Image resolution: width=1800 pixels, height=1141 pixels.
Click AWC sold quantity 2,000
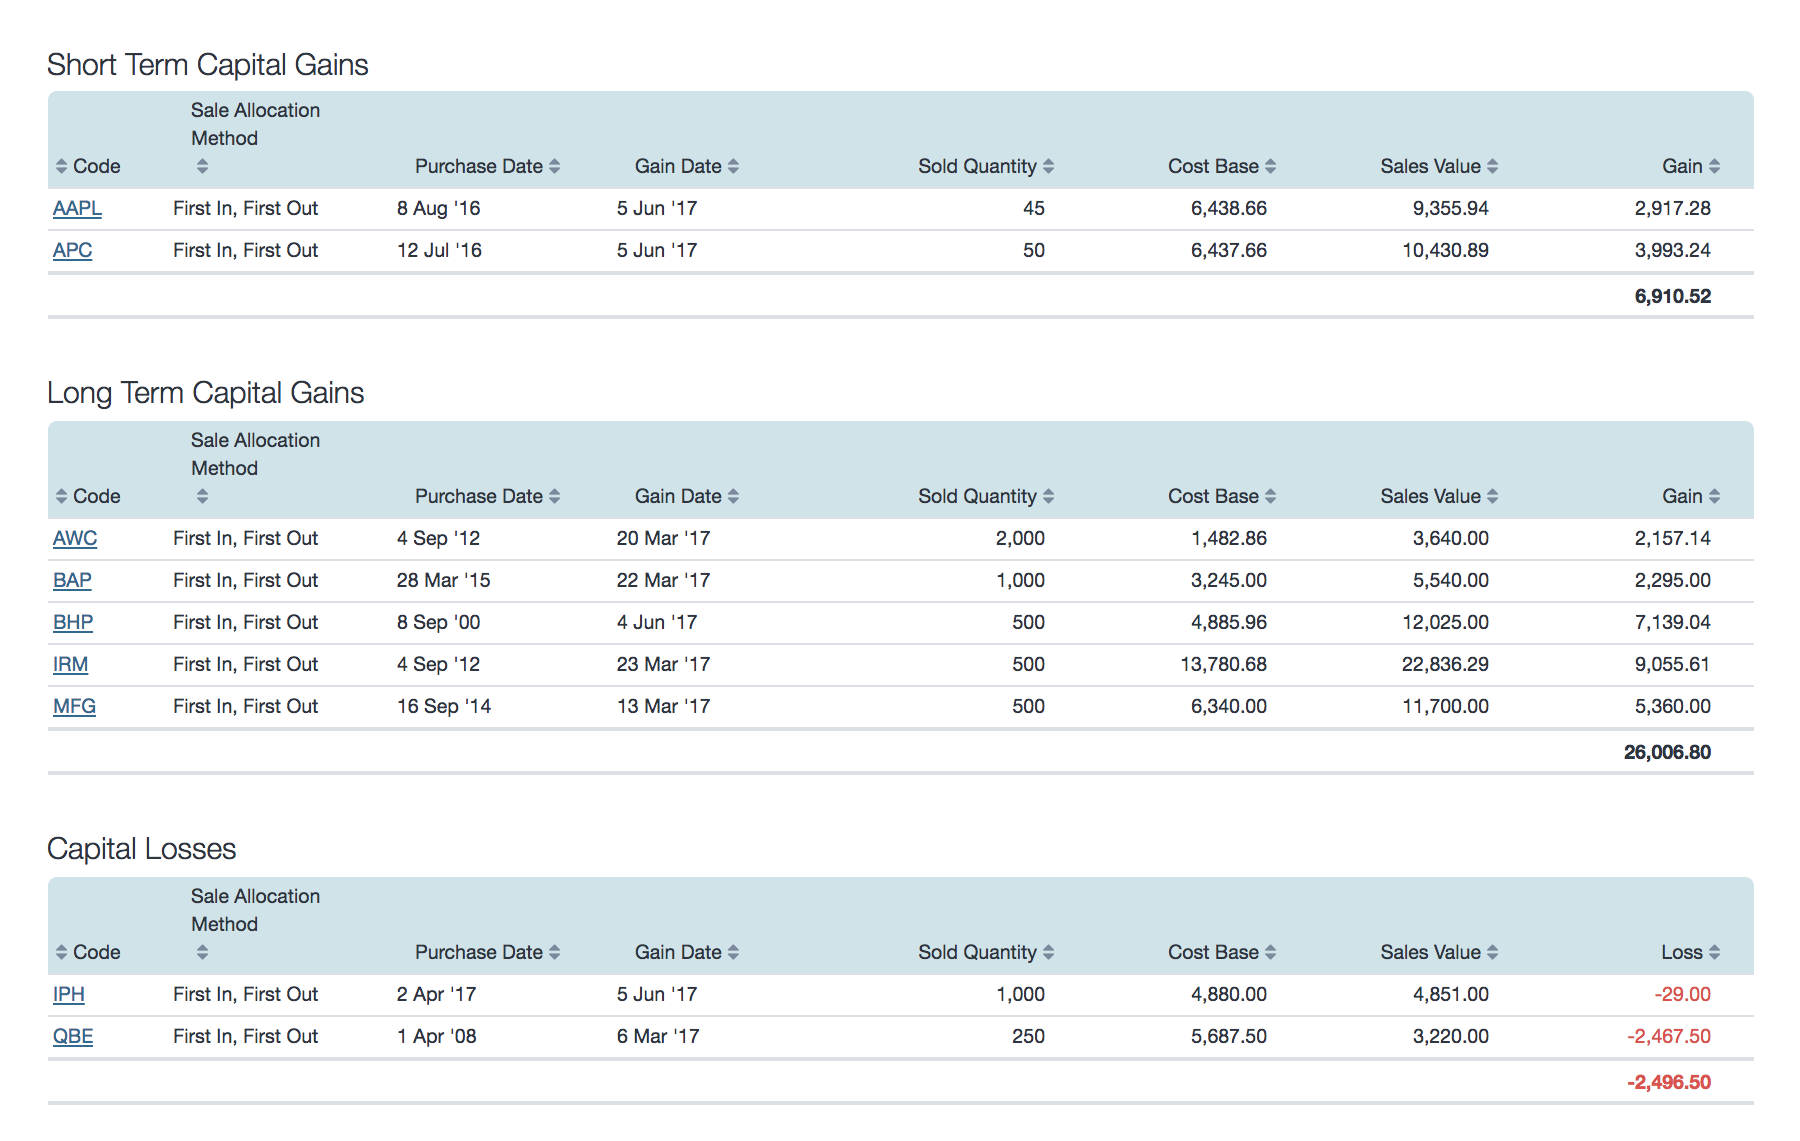[x=1020, y=538]
